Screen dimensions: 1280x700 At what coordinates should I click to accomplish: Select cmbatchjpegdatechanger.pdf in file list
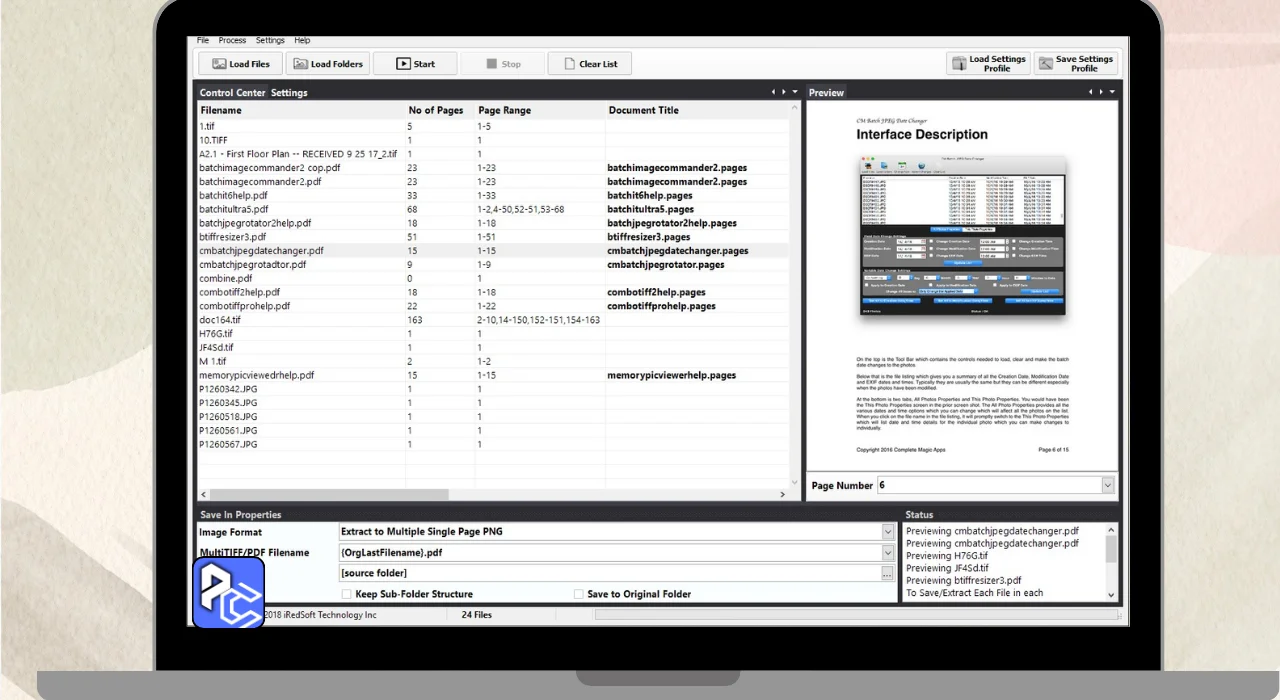pyautogui.click(x=492, y=251)
